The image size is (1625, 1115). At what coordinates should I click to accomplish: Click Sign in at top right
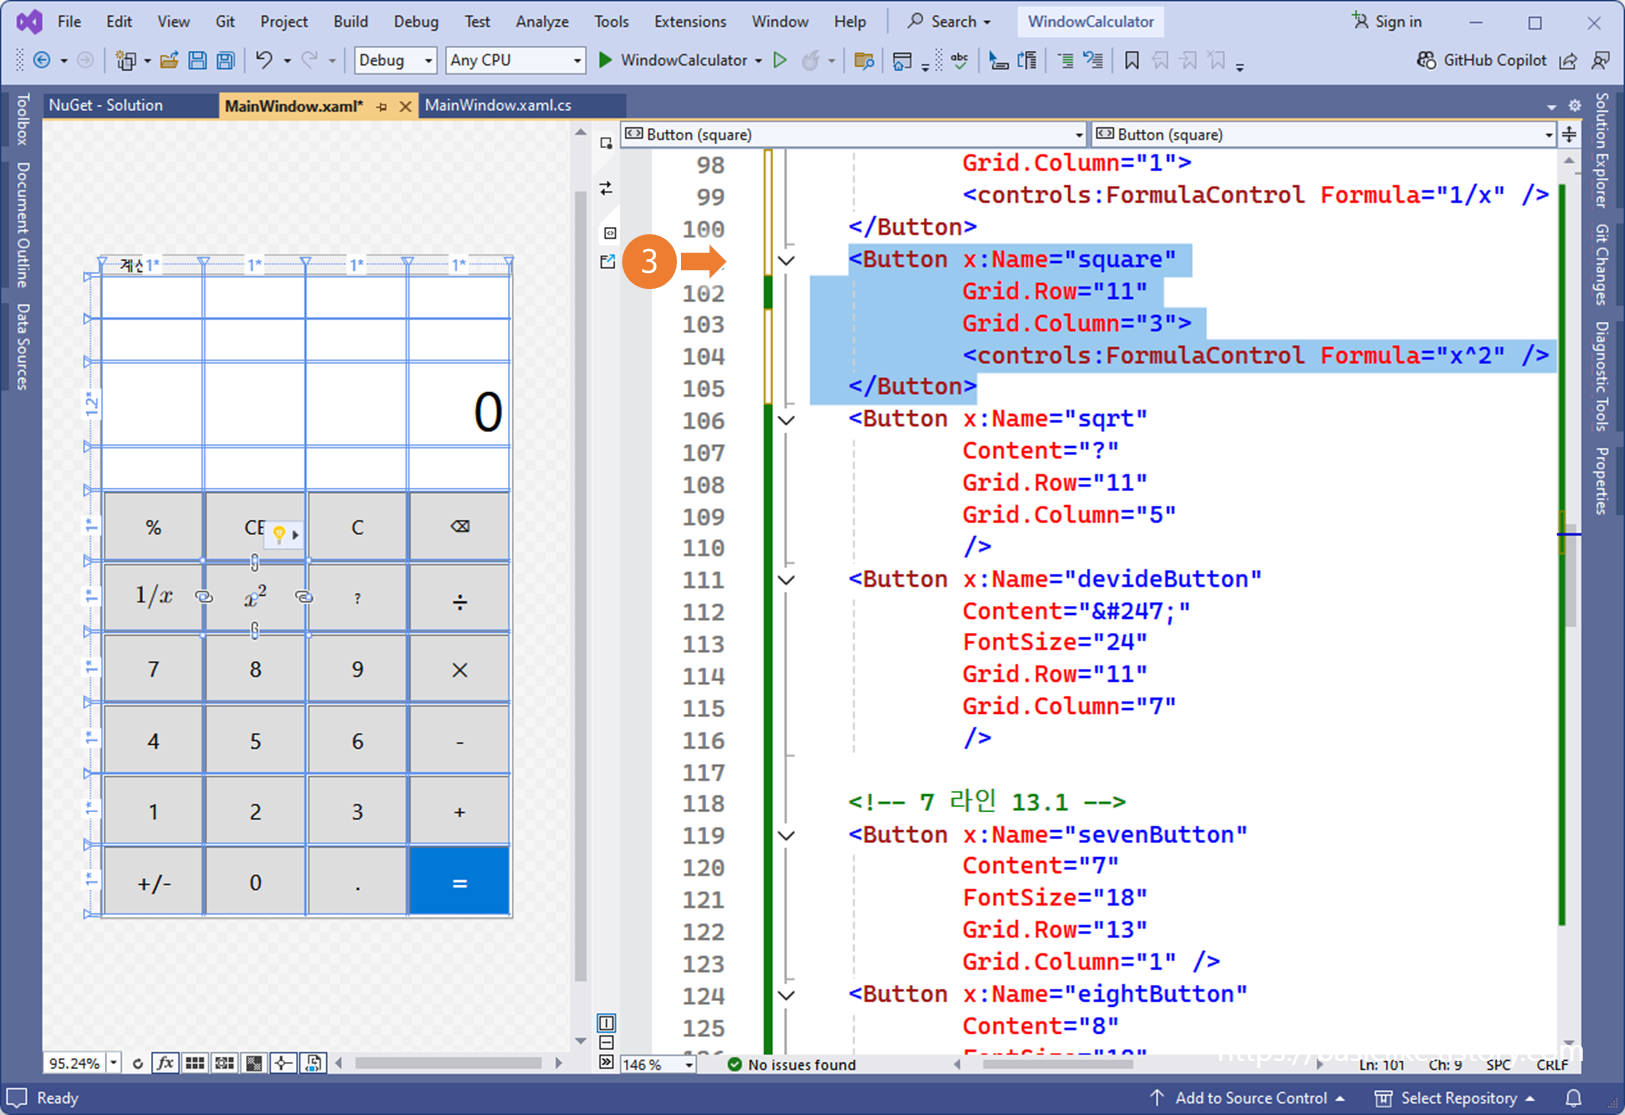1386,21
